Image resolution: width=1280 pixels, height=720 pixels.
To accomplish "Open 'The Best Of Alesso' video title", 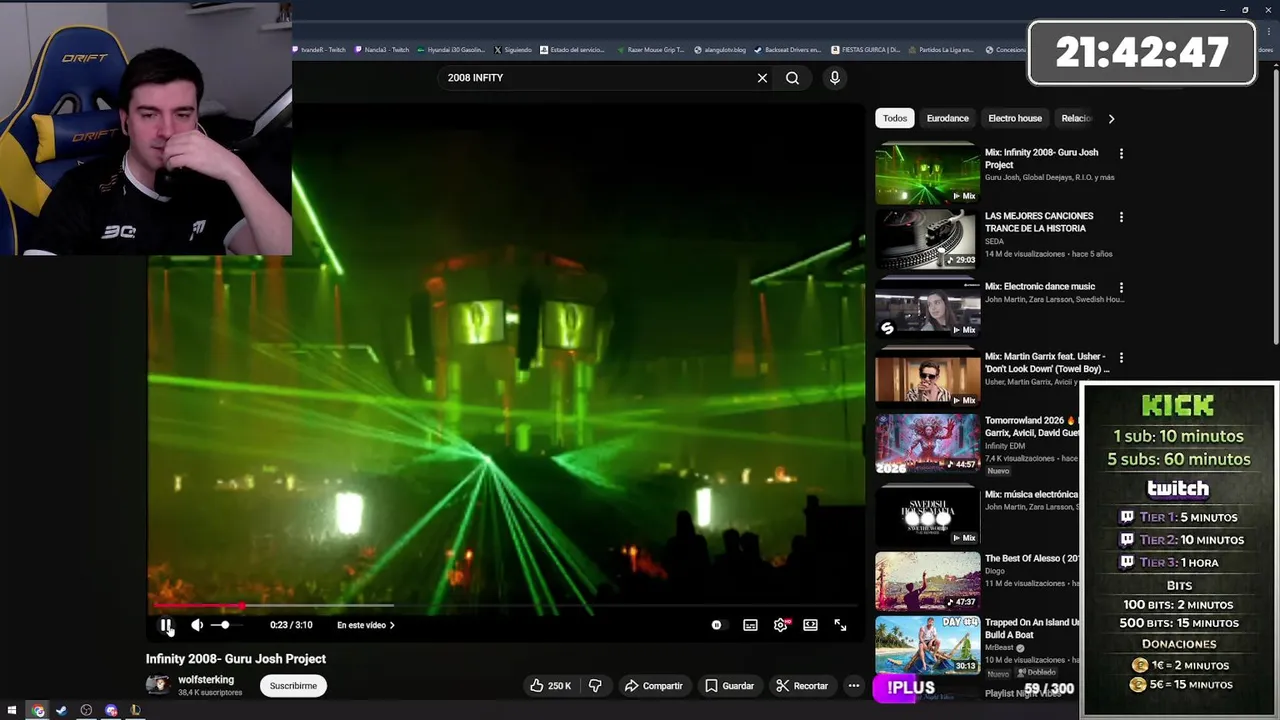I will pyautogui.click(x=1032, y=559).
